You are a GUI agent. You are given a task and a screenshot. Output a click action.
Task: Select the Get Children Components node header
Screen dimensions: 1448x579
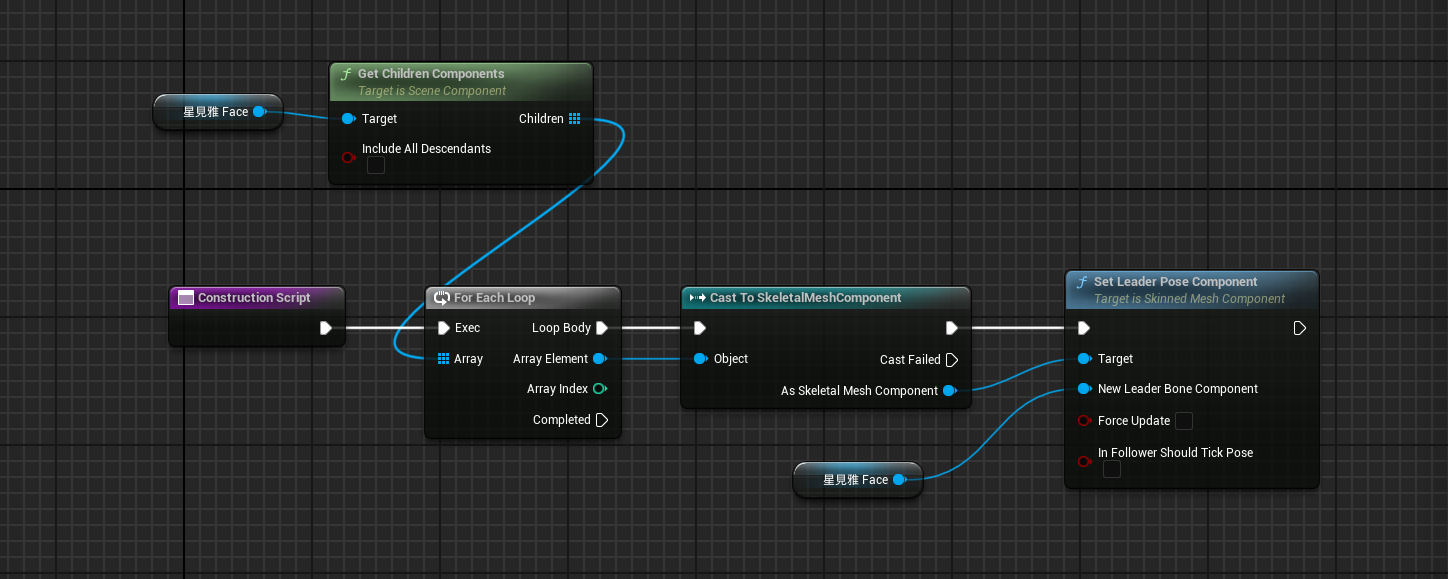(430, 74)
